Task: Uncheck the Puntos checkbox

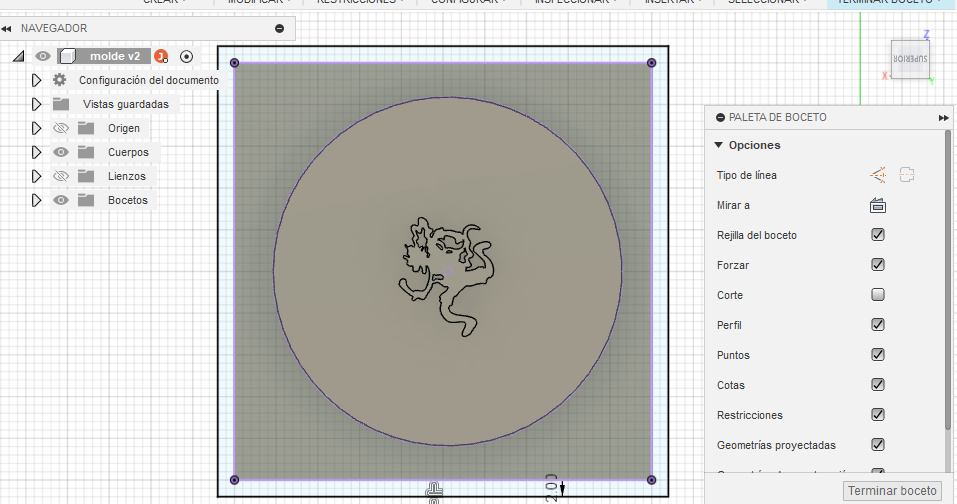Action: [x=878, y=355]
